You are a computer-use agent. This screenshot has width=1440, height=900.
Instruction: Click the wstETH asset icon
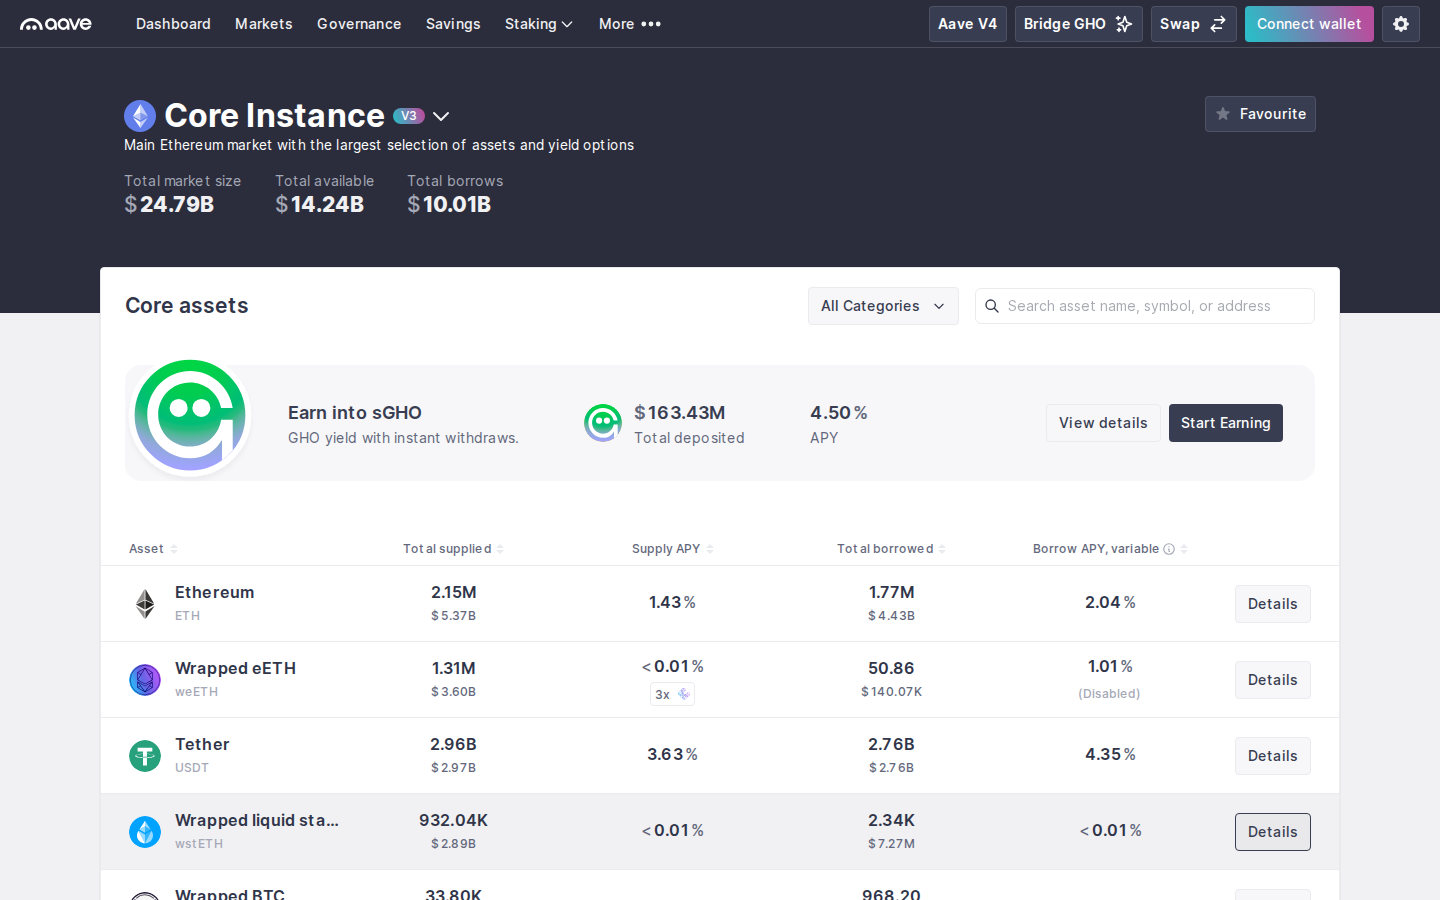145,832
